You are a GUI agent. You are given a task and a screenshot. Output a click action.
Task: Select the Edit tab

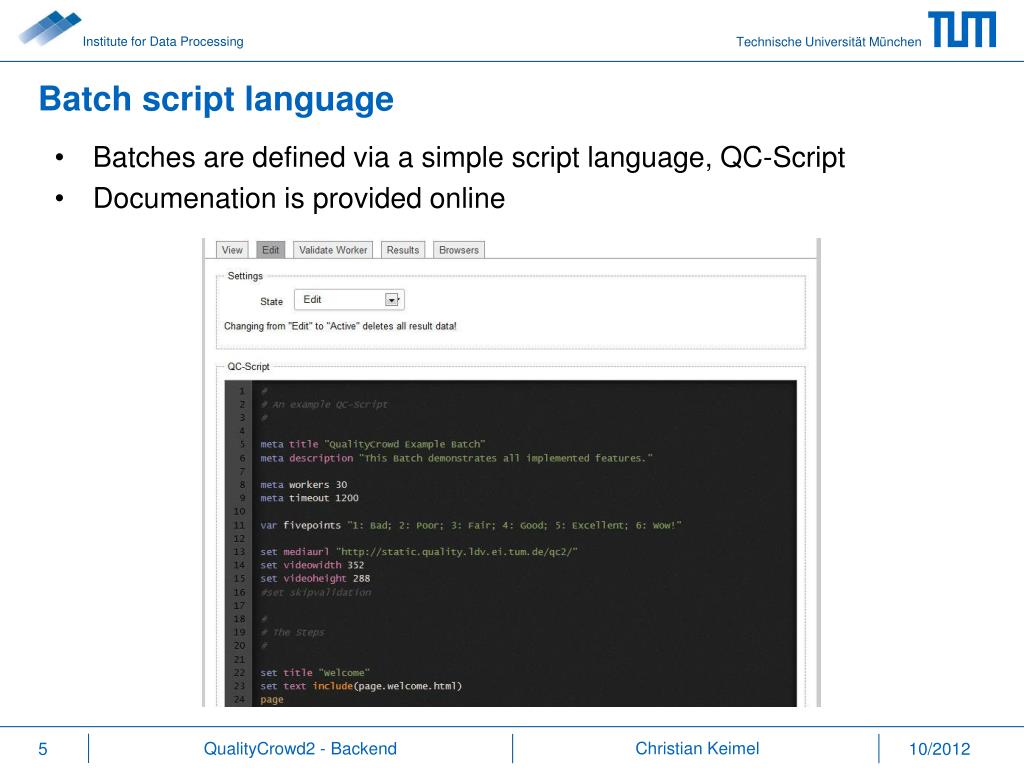click(x=270, y=250)
